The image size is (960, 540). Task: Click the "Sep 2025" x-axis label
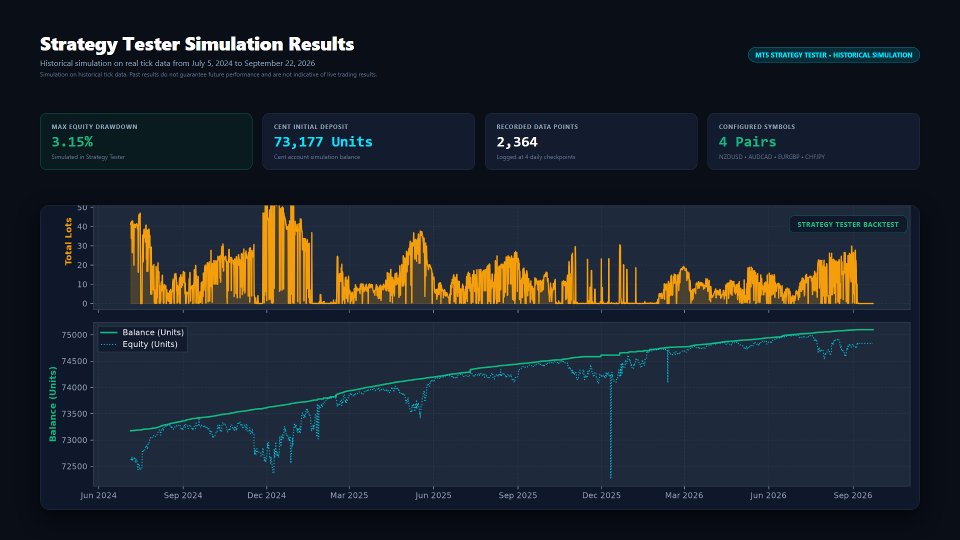[518, 495]
